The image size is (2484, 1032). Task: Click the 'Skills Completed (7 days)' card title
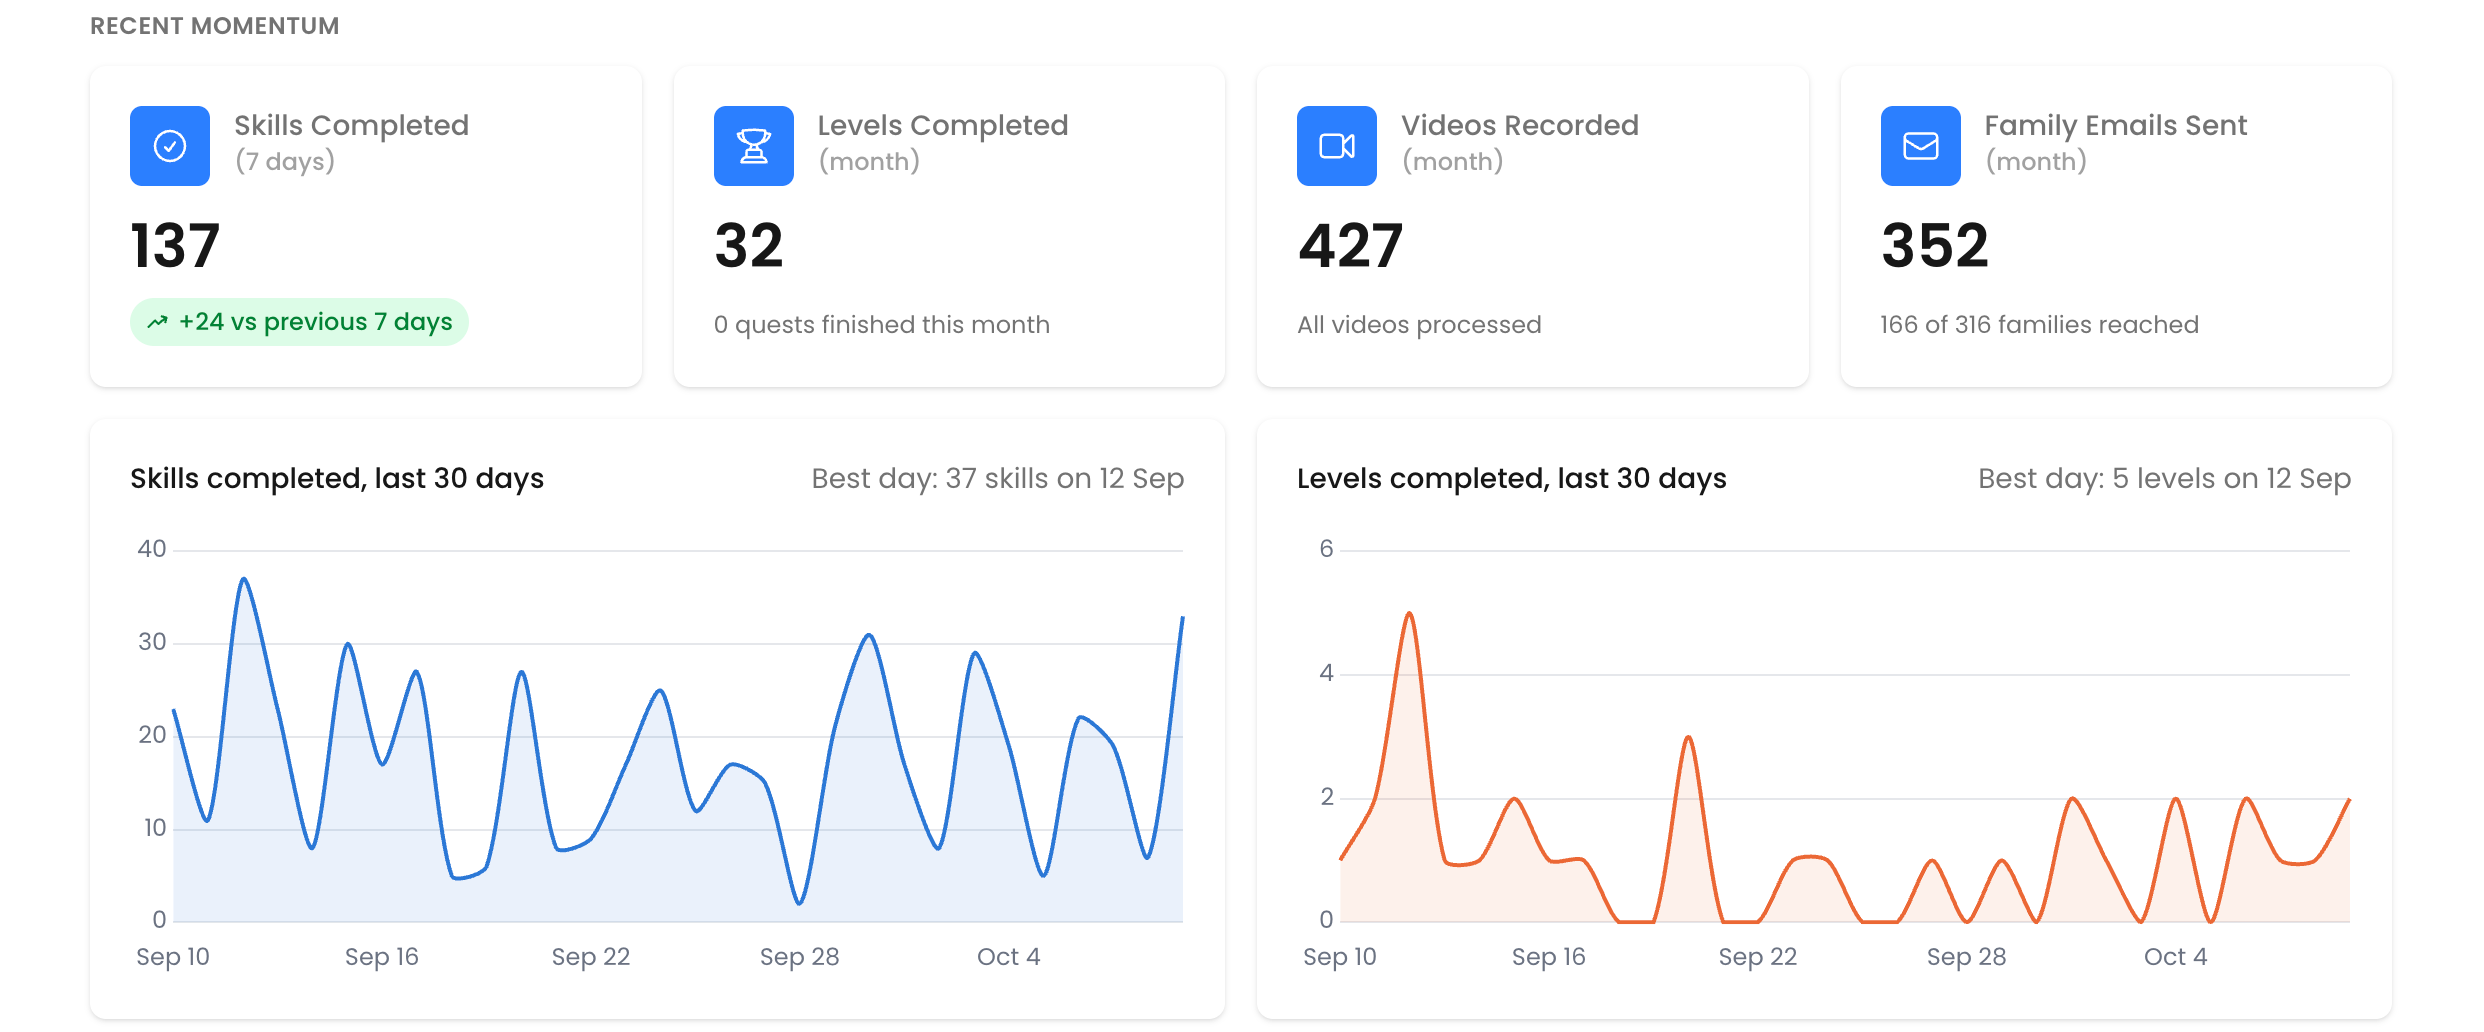click(352, 143)
